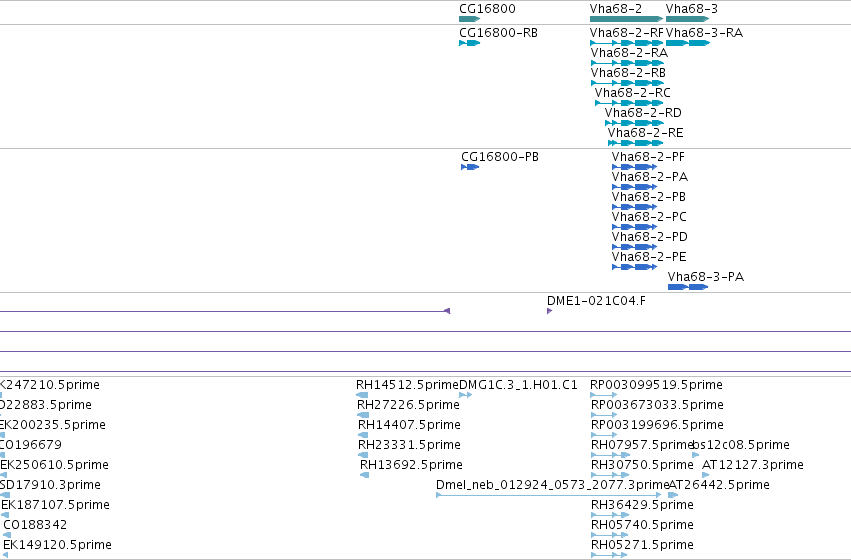Click the RH05740.5prime EST label
Screen dimensions: 851x560
[x=642, y=525]
